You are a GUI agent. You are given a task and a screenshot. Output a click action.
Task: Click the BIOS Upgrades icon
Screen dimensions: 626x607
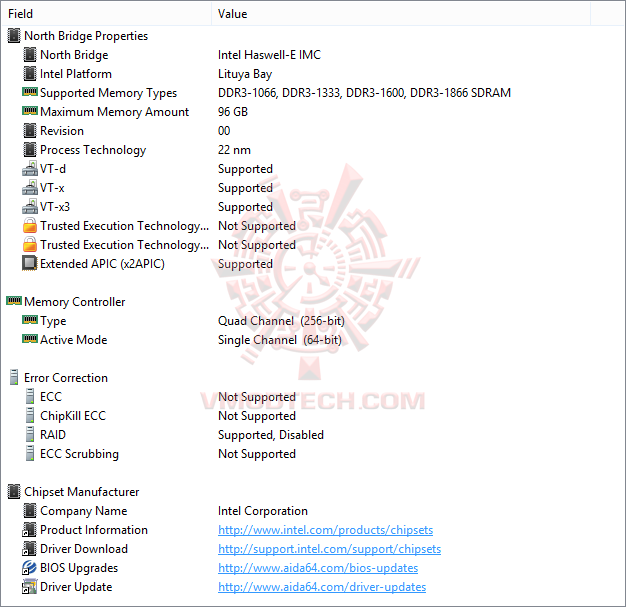(30, 567)
